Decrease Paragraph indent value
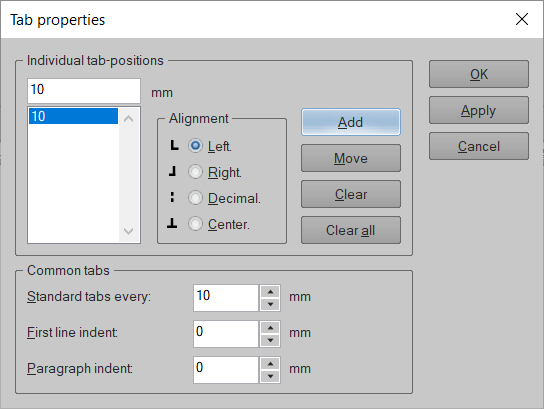 coord(270,376)
